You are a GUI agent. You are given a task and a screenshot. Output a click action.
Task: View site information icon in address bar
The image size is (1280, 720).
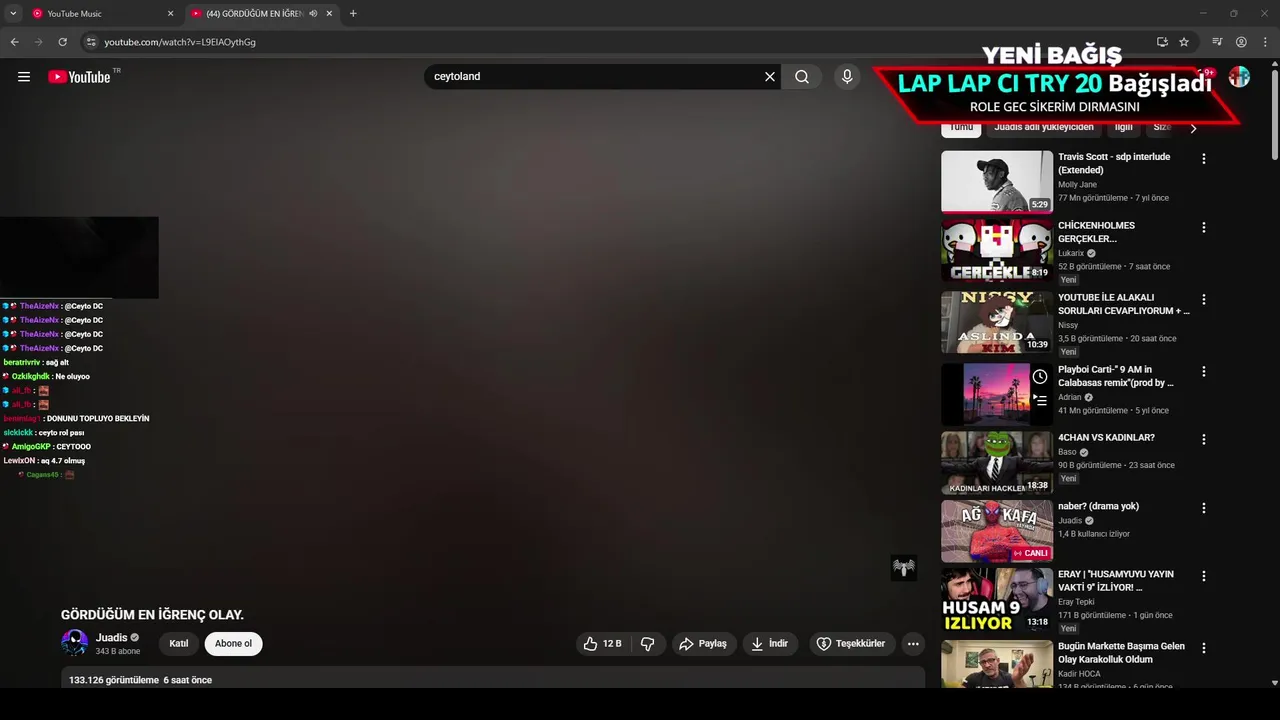click(x=91, y=42)
